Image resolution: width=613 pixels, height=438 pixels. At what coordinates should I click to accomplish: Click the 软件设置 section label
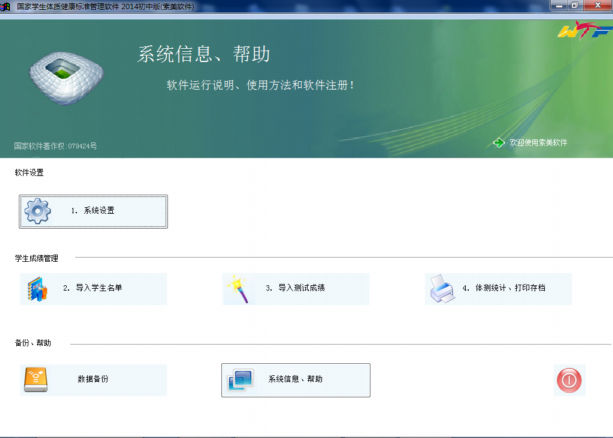29,172
